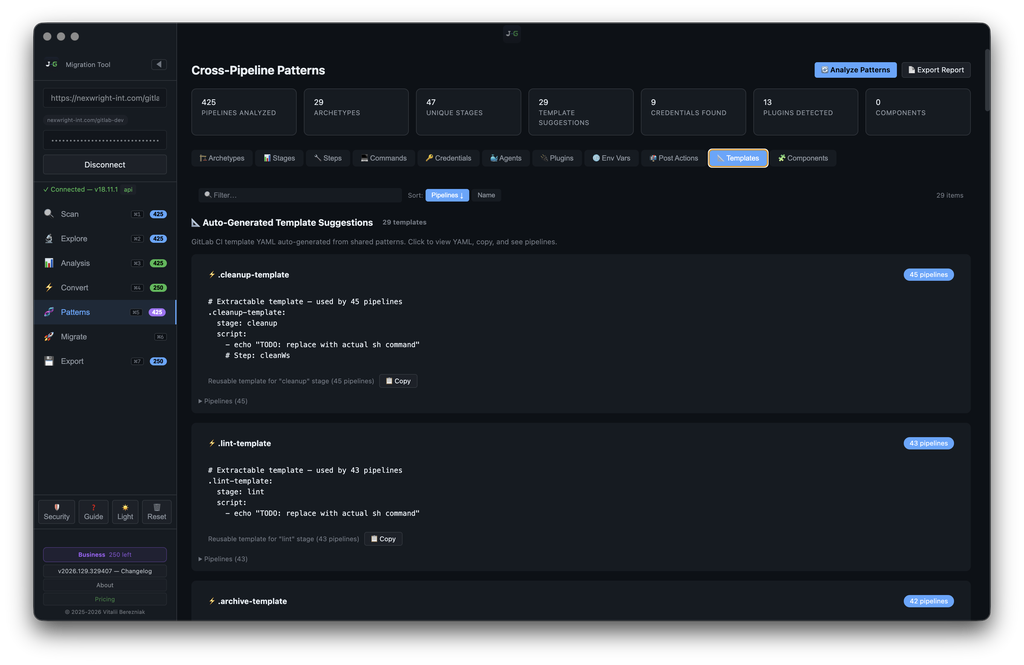Expand Pipelines (43) list
1024x665 pixels.
223,559
